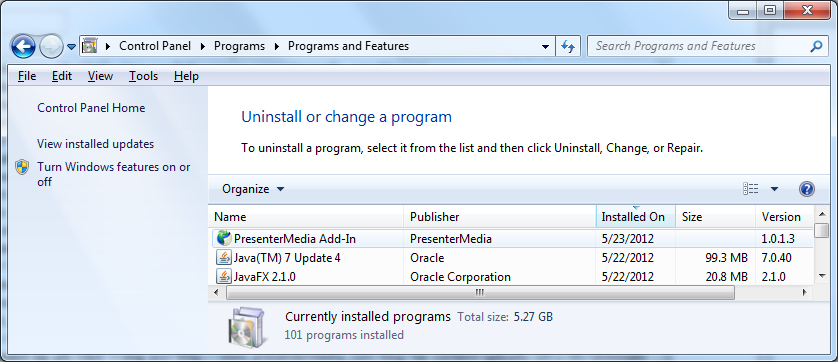This screenshot has height=362, width=839.
Task: Click the Java(TM) 7 Update 4 icon
Action: tap(223, 258)
